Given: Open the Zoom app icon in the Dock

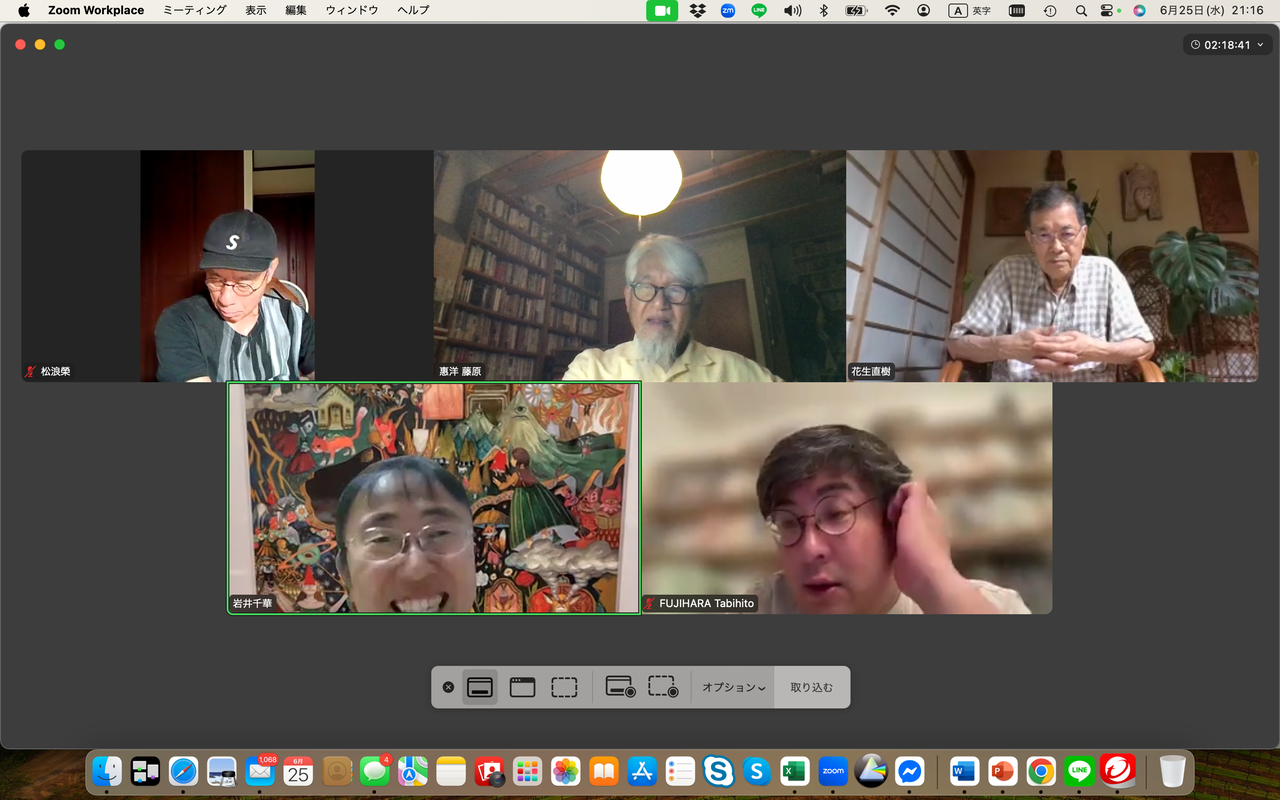Looking at the screenshot, I should pos(833,771).
